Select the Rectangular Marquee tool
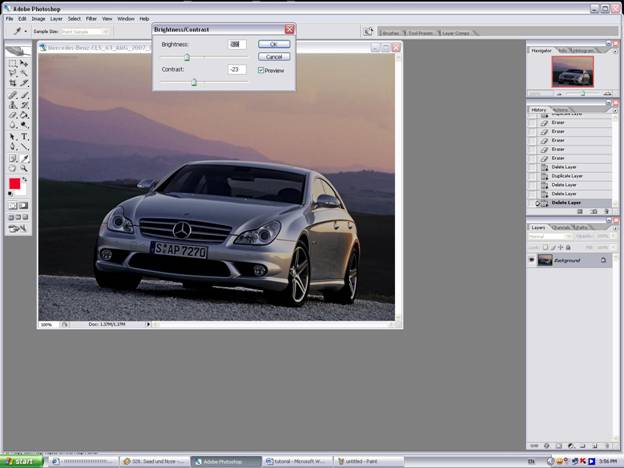 13,63
